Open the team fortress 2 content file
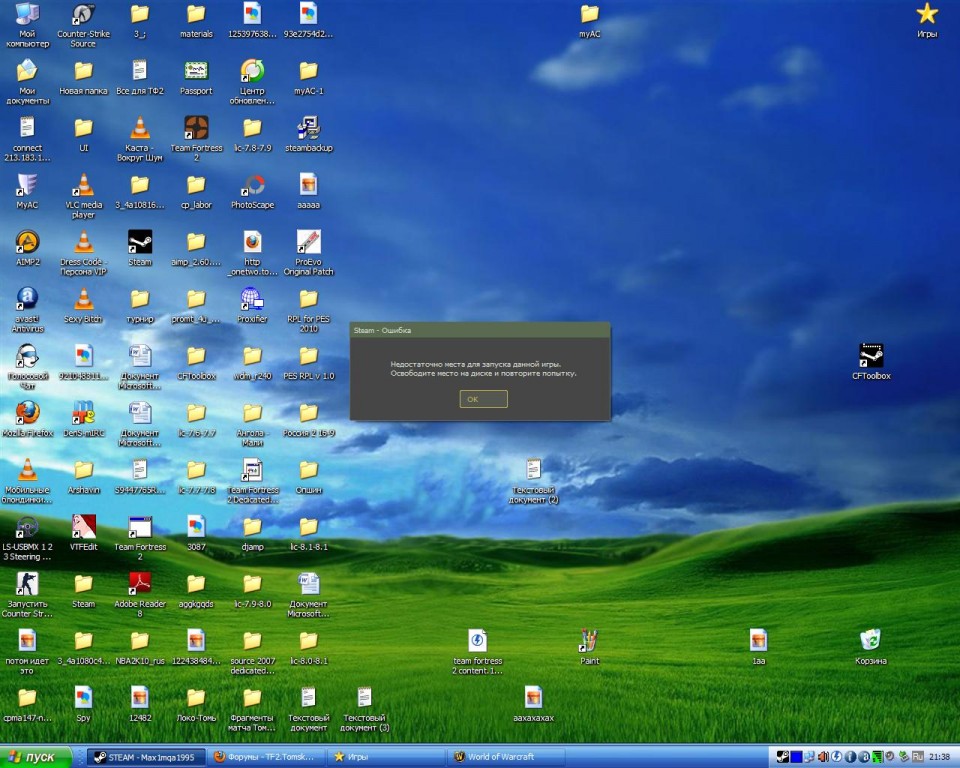960x768 pixels. 478,652
